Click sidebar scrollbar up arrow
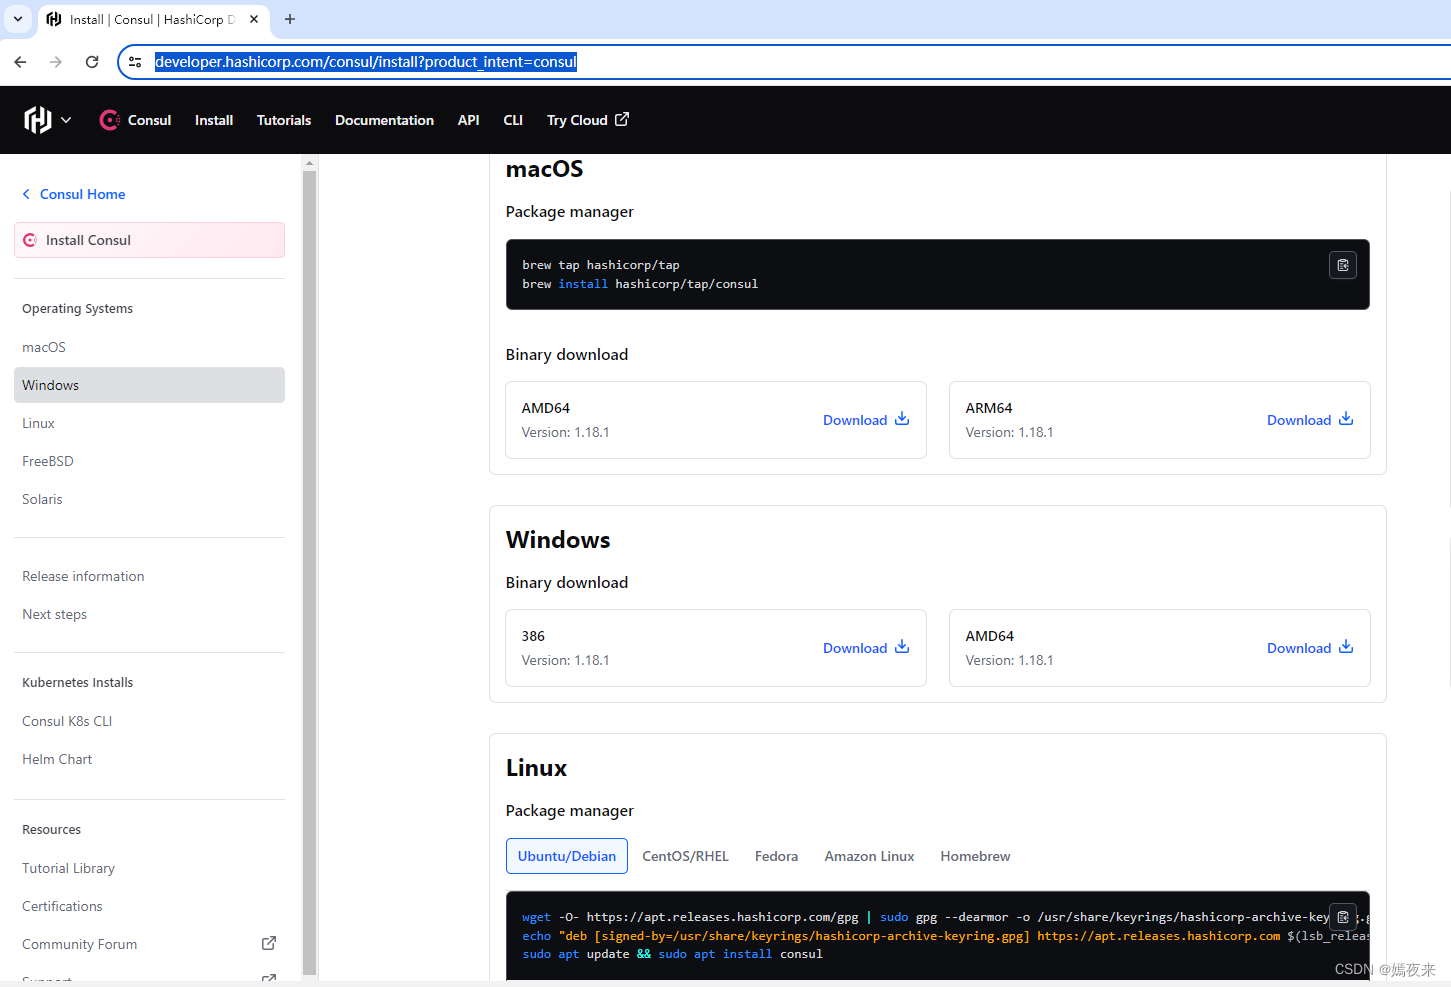1451x987 pixels. tap(309, 162)
